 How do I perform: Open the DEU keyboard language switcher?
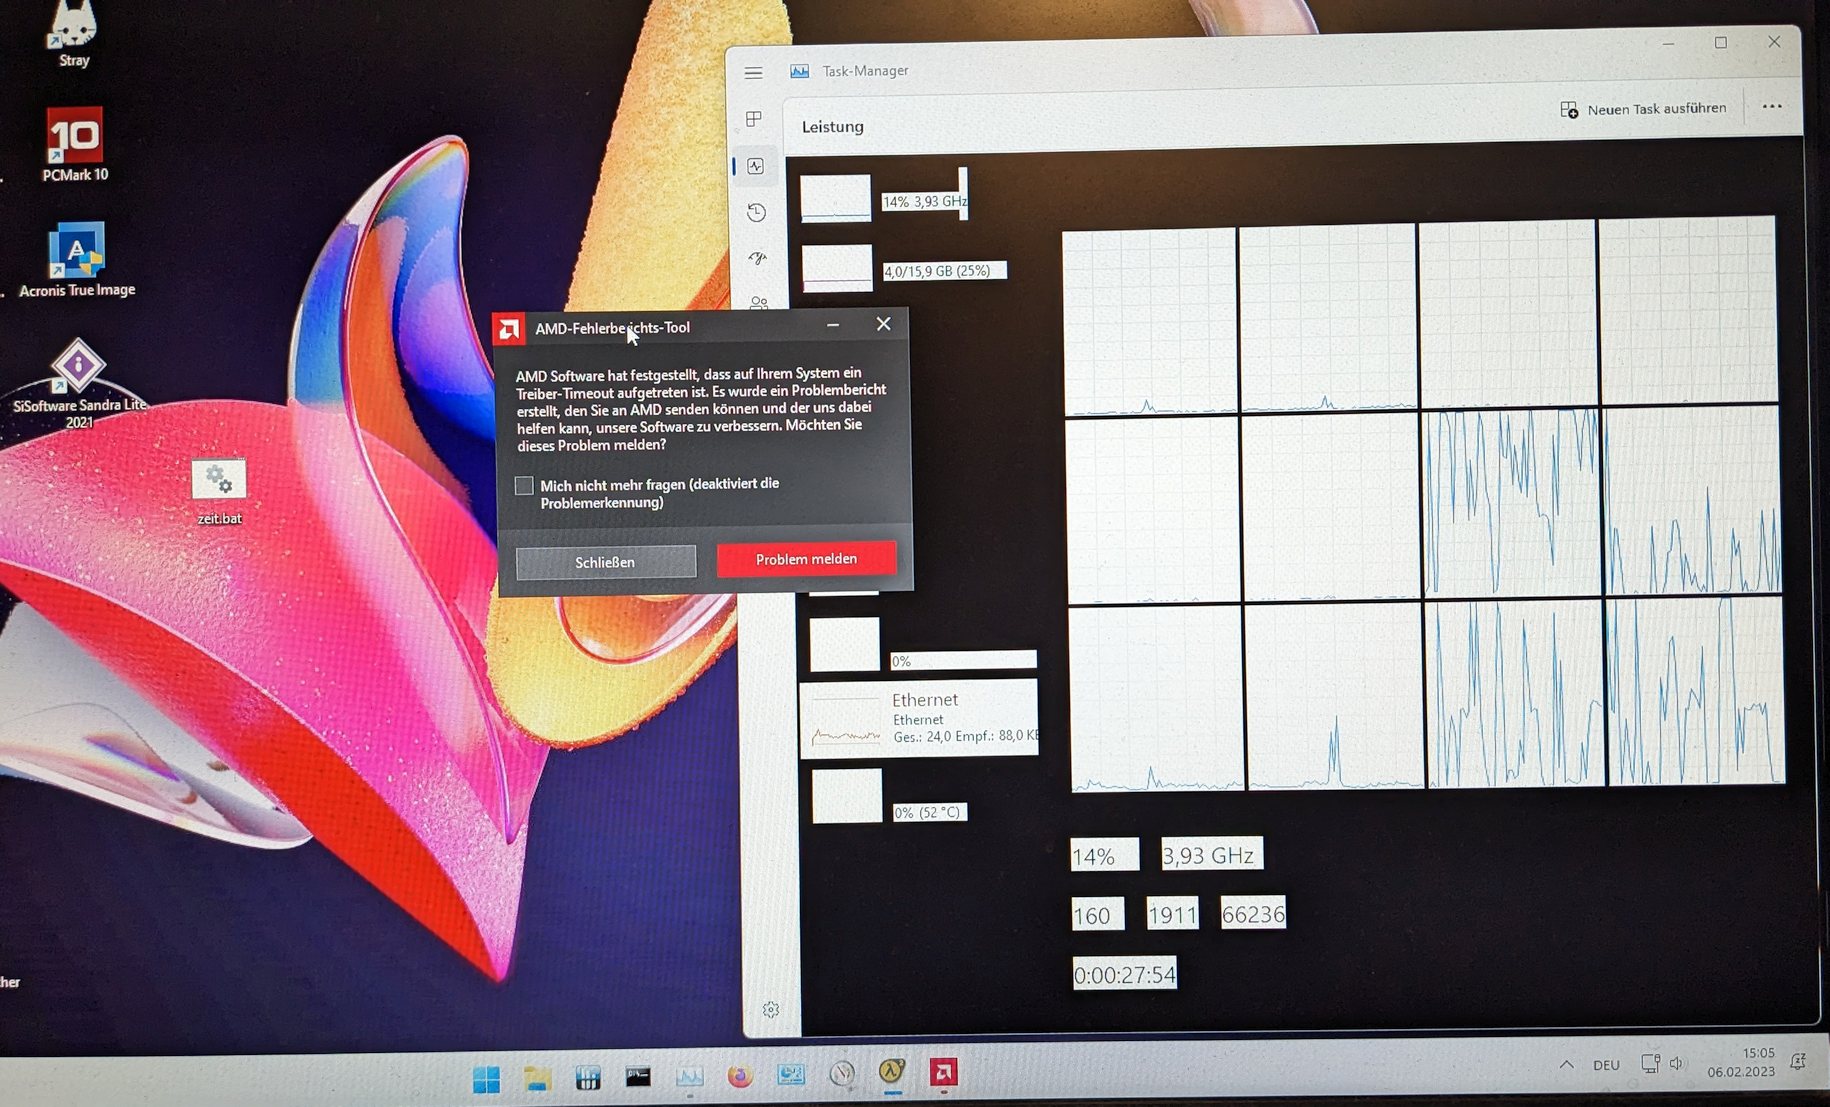pyautogui.click(x=1606, y=1065)
